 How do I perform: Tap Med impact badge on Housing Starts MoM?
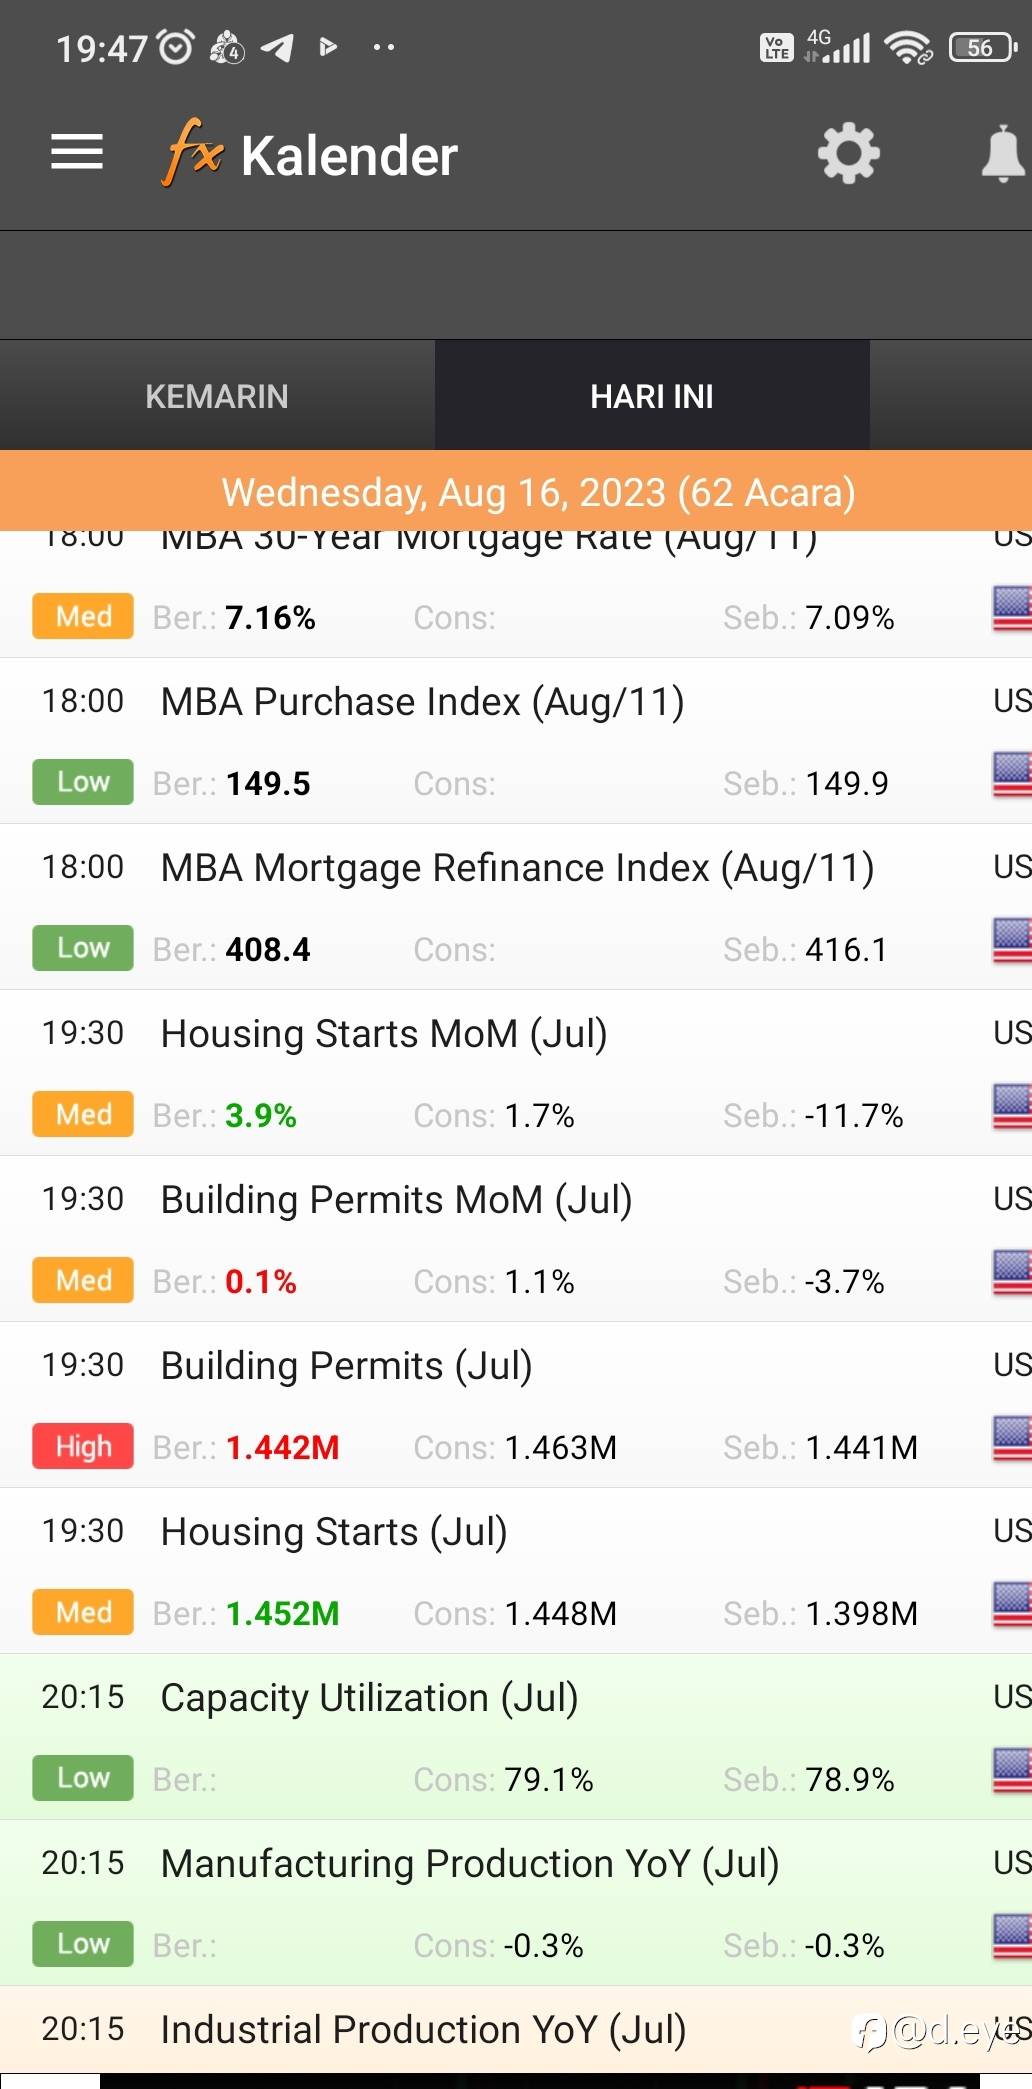(83, 1114)
